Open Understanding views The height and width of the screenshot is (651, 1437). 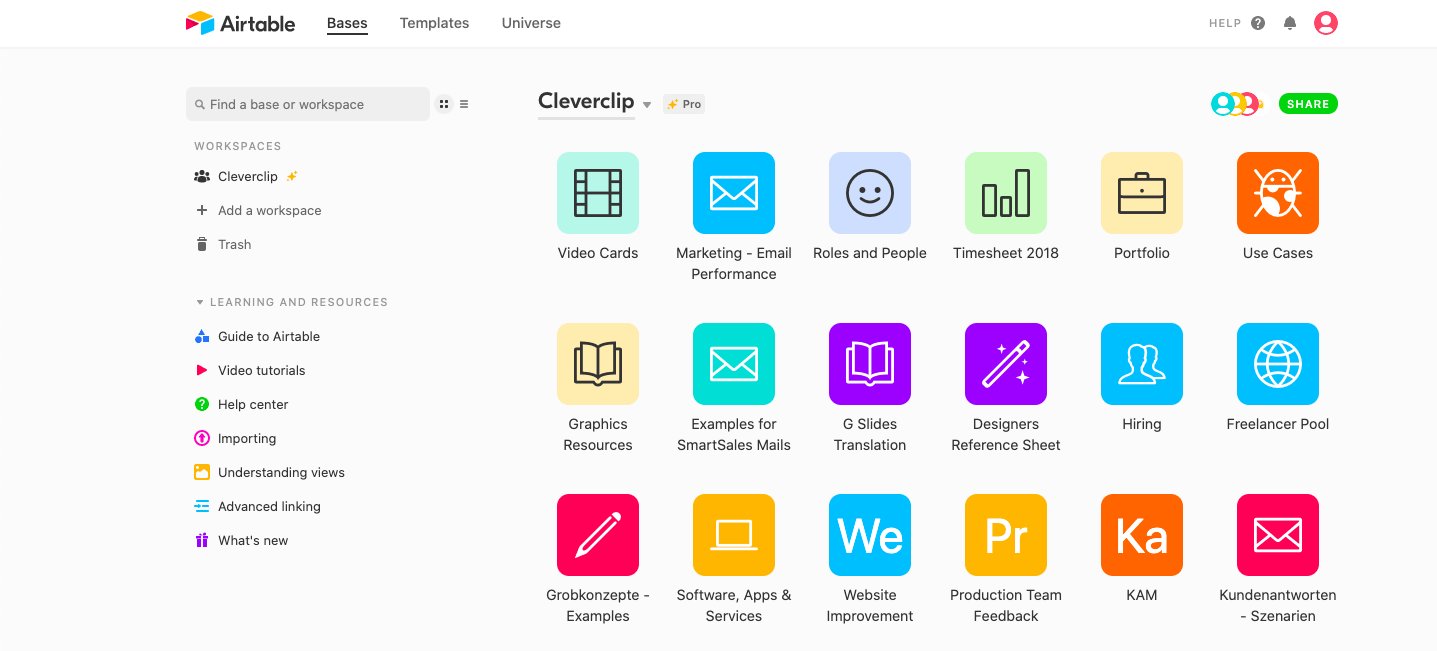click(270, 472)
